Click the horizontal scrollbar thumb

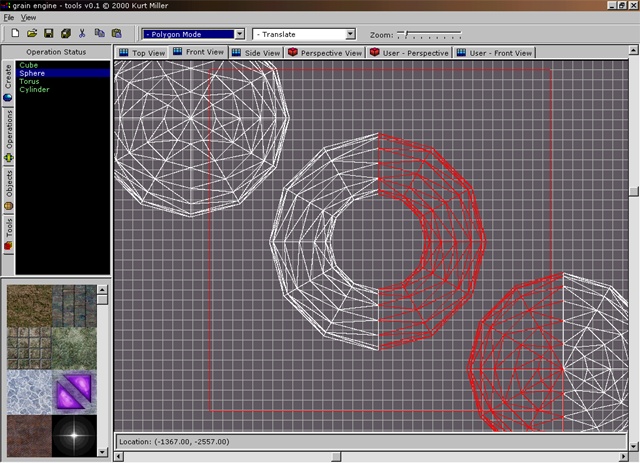coord(336,456)
